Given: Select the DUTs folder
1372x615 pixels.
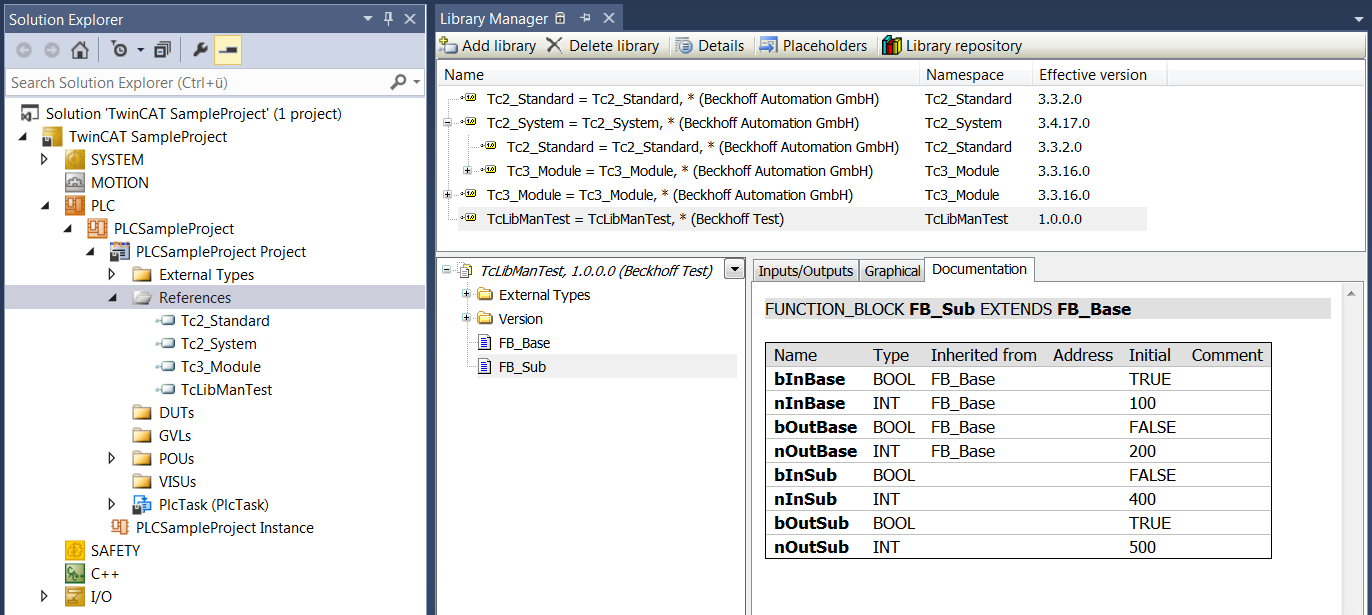Looking at the screenshot, I should pyautogui.click(x=176, y=413).
